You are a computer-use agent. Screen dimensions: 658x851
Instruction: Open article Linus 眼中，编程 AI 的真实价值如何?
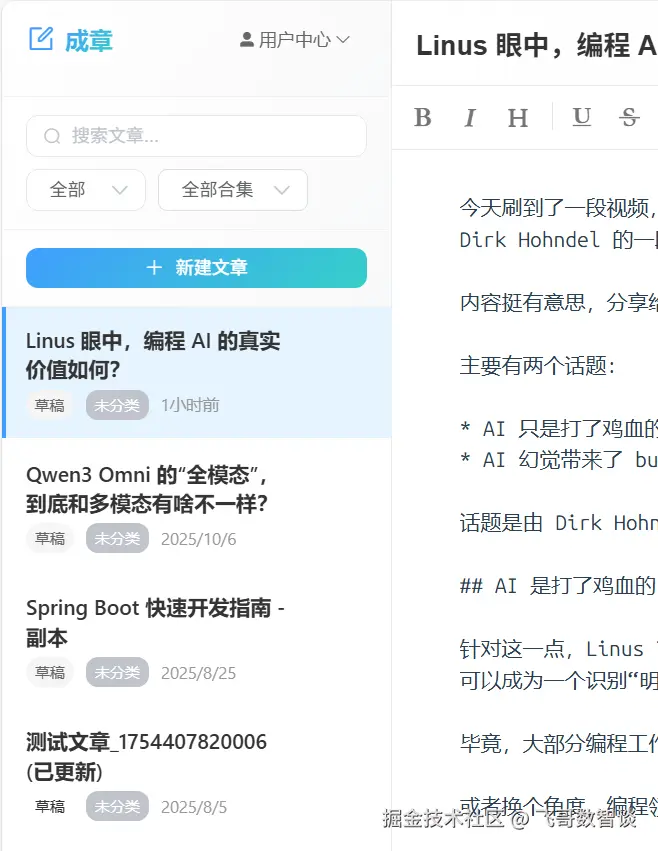pyautogui.click(x=197, y=372)
